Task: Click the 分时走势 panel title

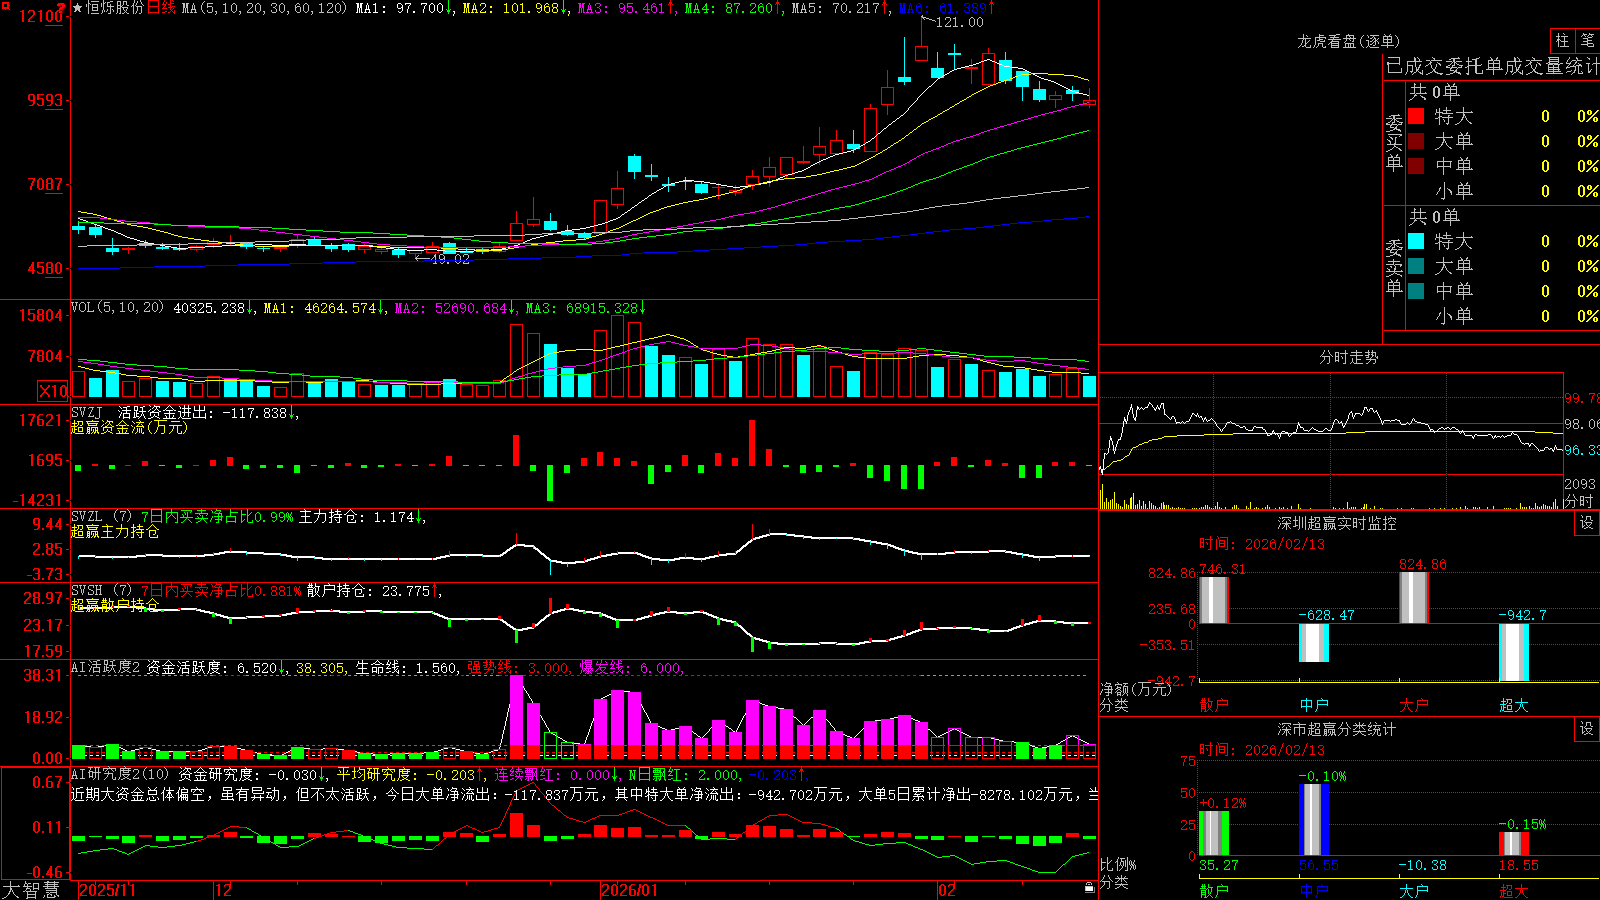Action: coord(1348,357)
